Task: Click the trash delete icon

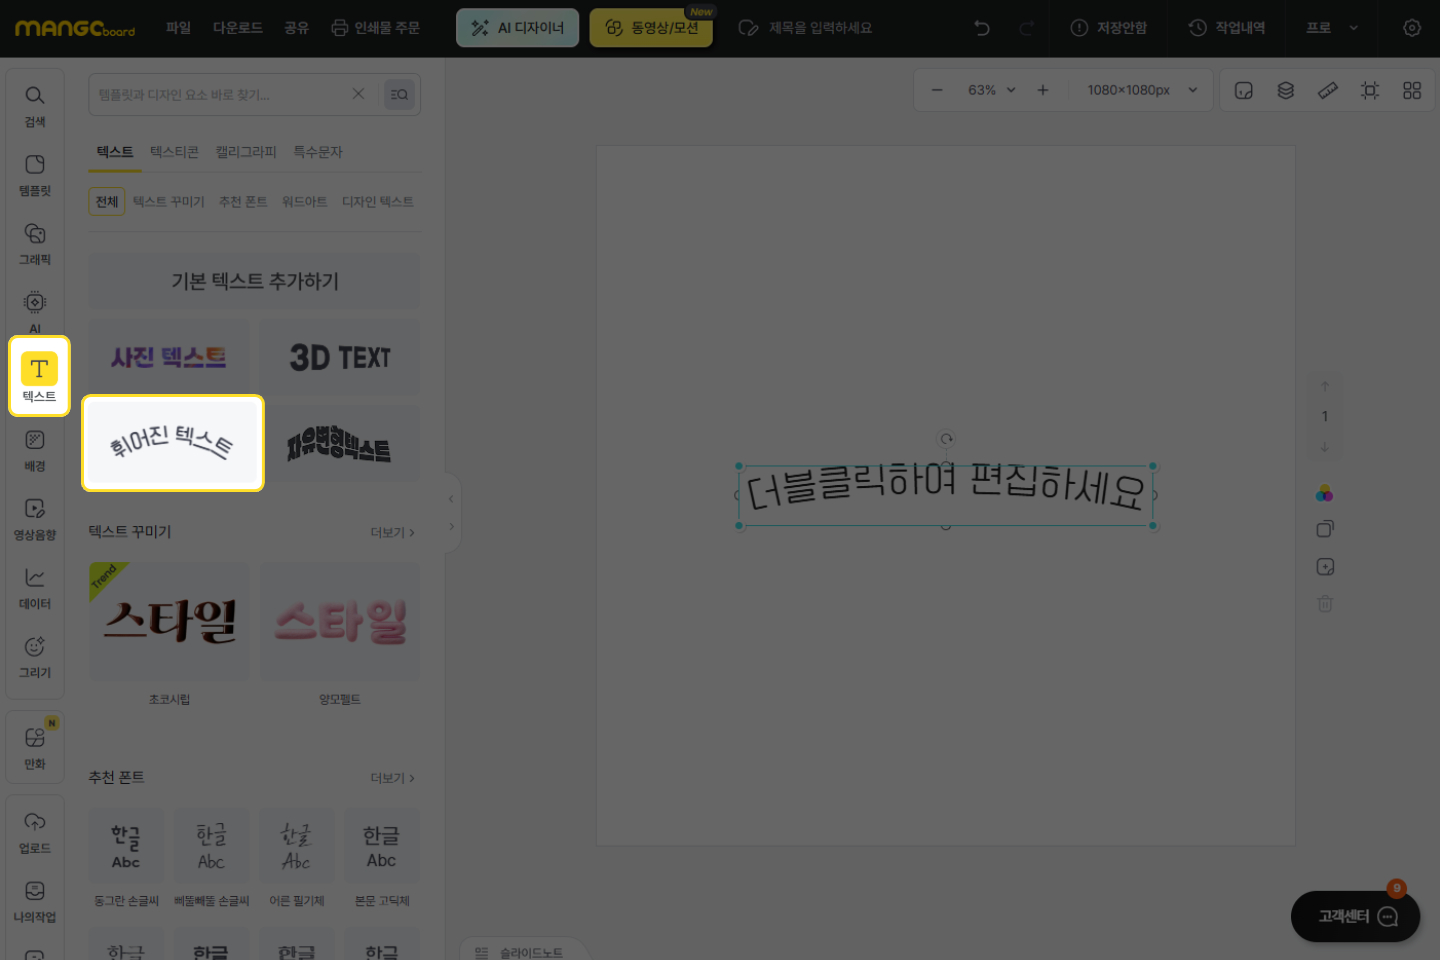Action: 1325,604
